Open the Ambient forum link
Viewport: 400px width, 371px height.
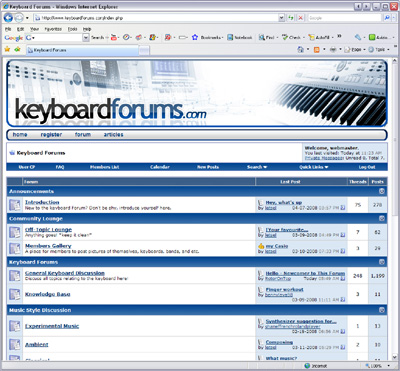click(x=37, y=344)
